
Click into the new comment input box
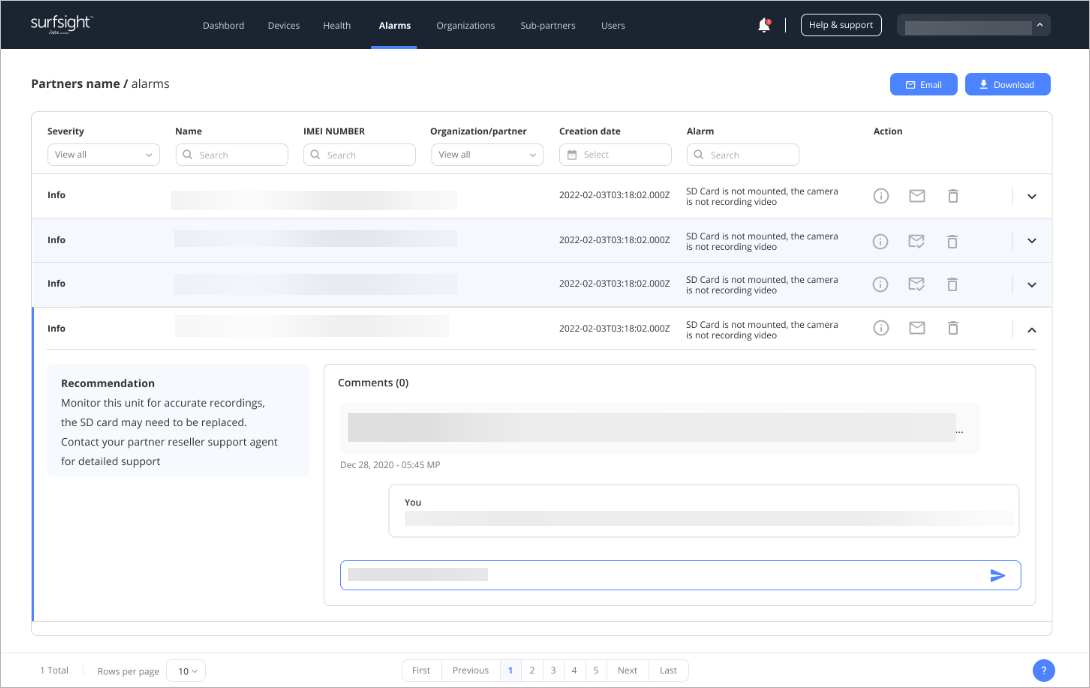681,575
